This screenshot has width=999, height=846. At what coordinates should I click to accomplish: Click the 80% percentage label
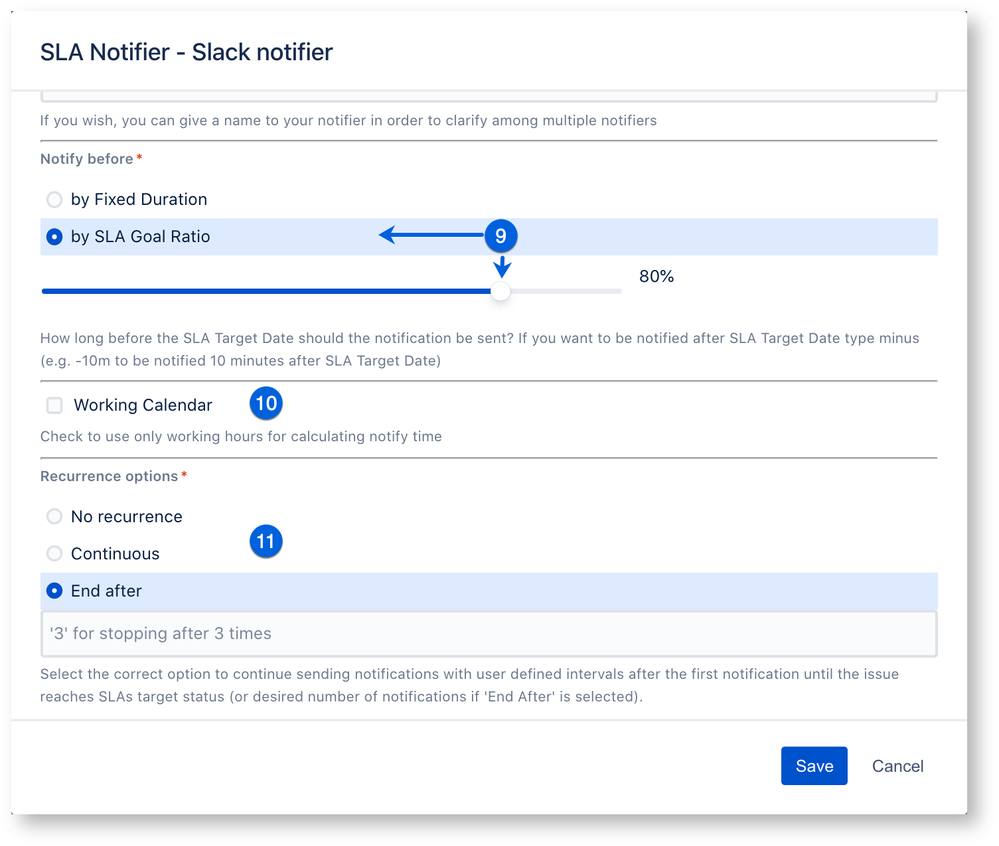click(x=656, y=276)
